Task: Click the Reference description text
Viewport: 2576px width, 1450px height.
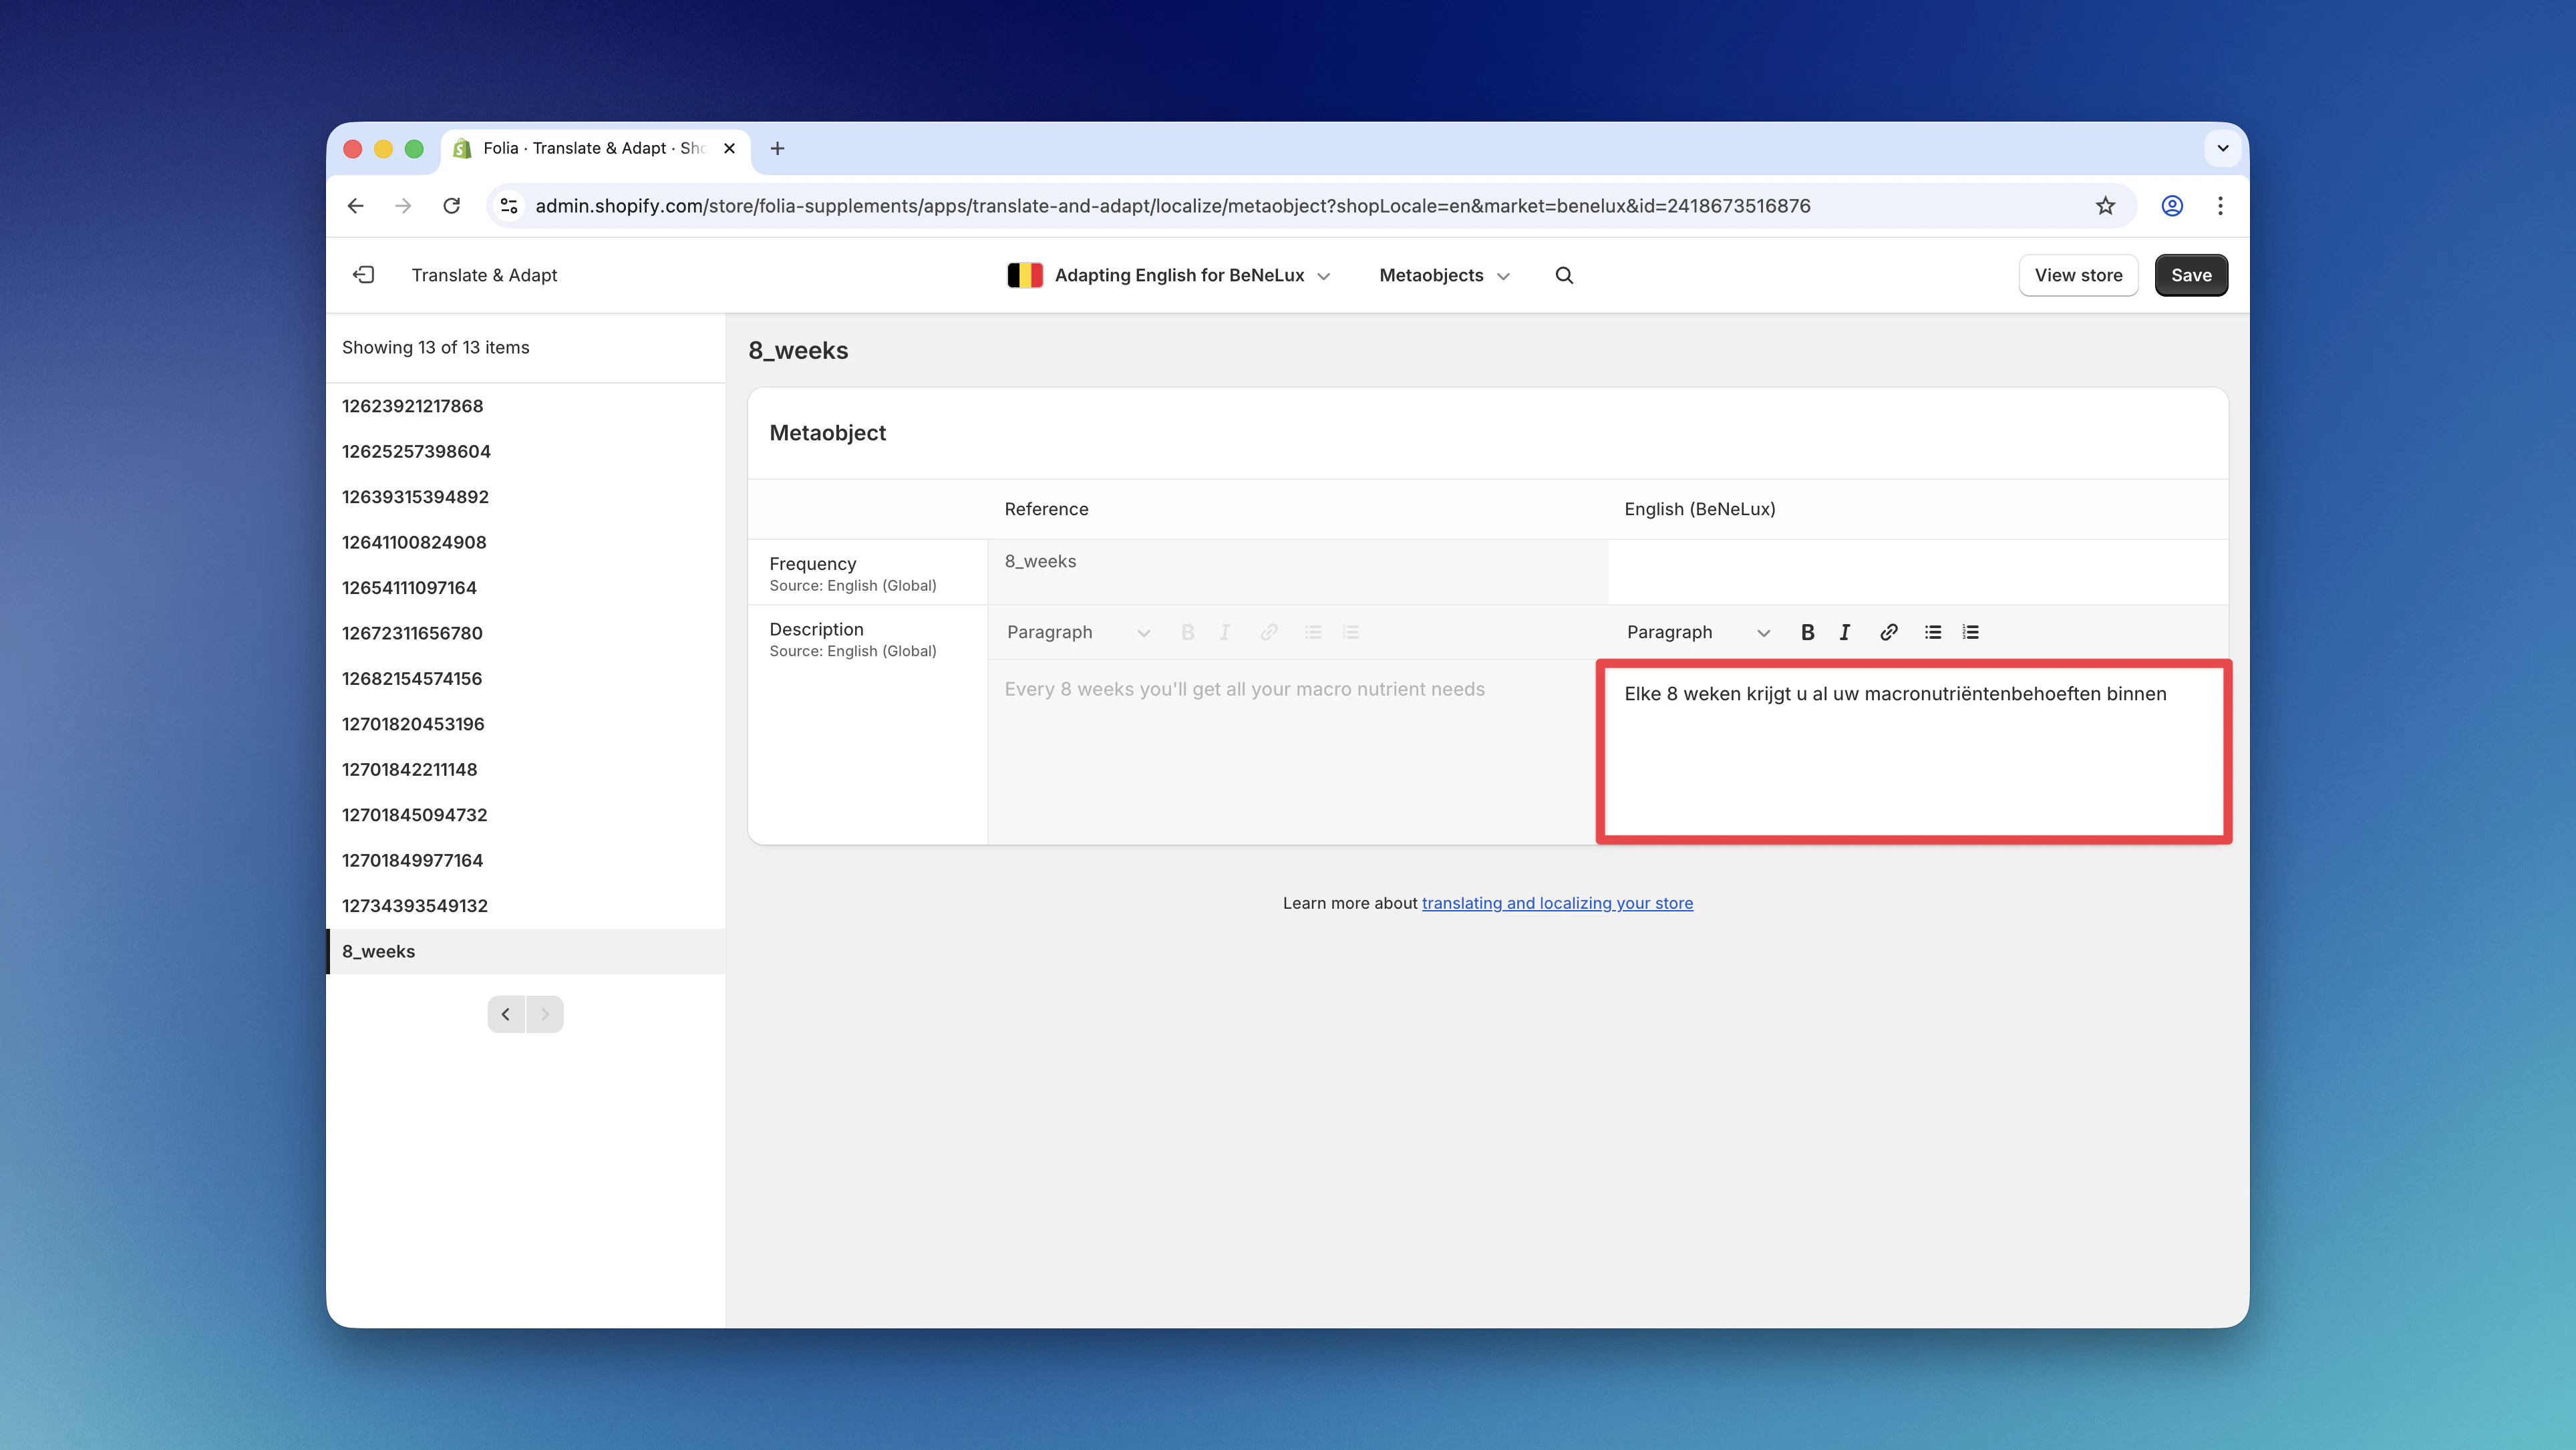Action: click(x=1244, y=689)
